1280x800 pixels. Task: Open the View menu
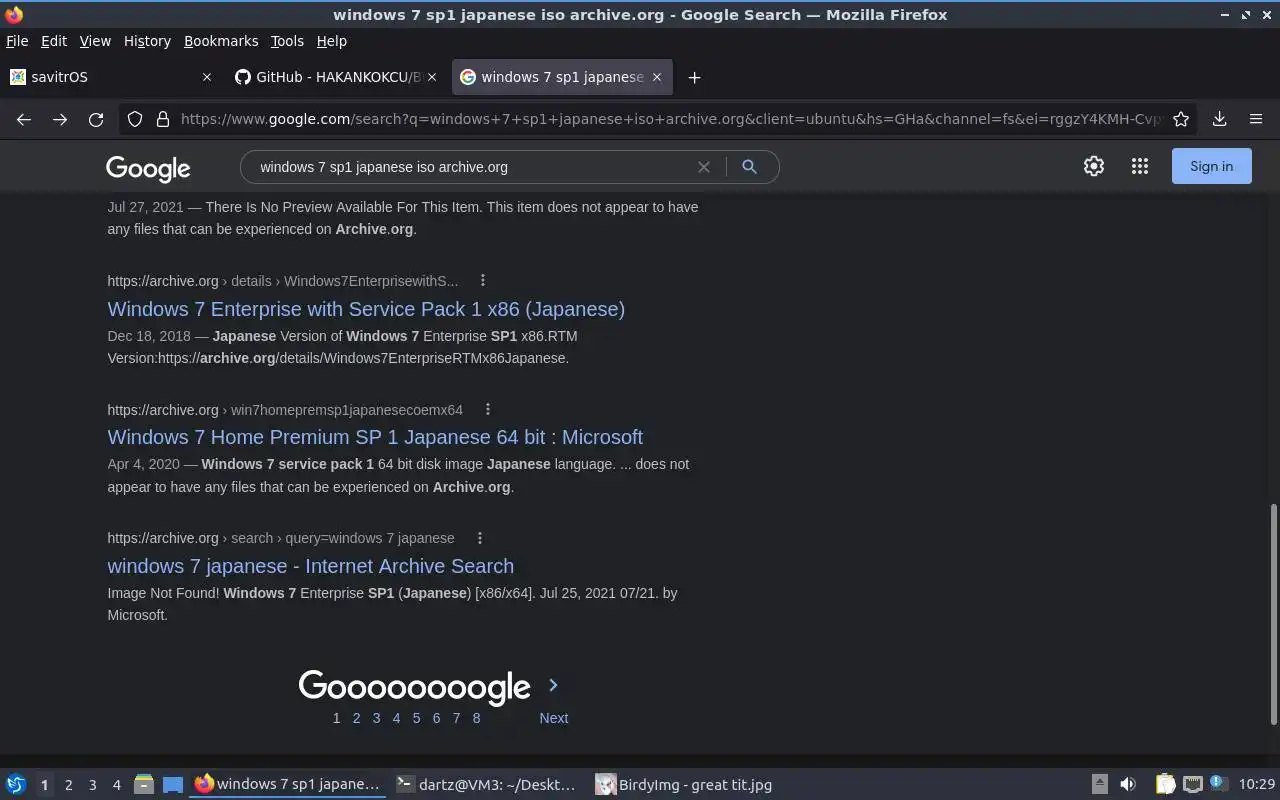point(95,41)
